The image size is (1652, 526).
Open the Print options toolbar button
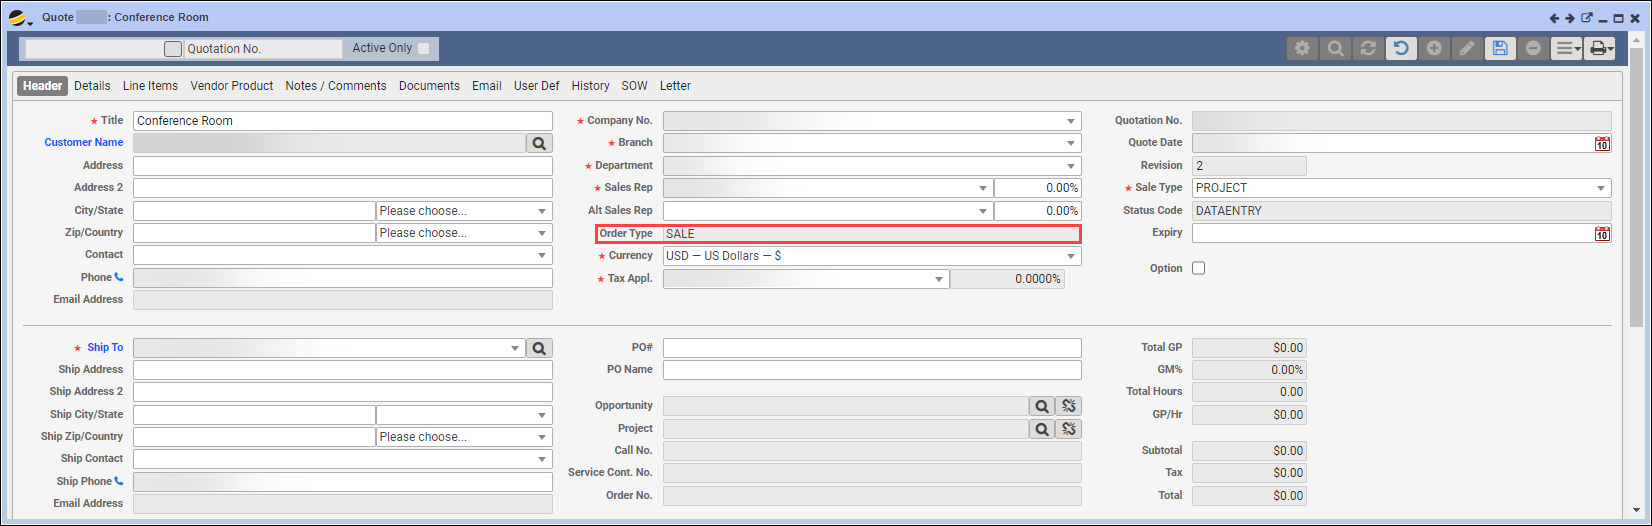tap(1599, 48)
